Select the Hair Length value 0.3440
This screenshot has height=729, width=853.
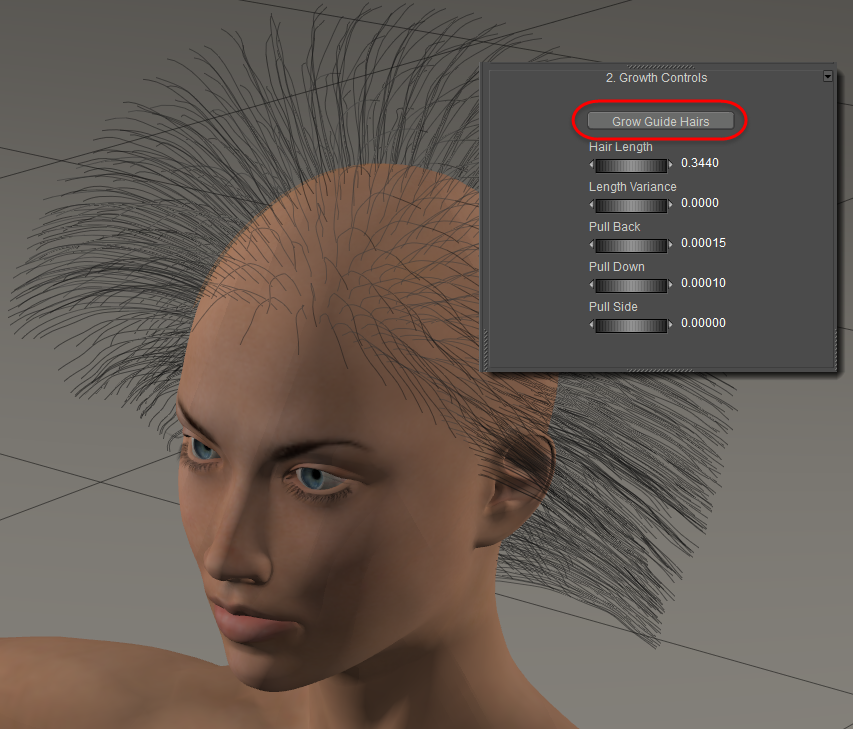pos(699,163)
